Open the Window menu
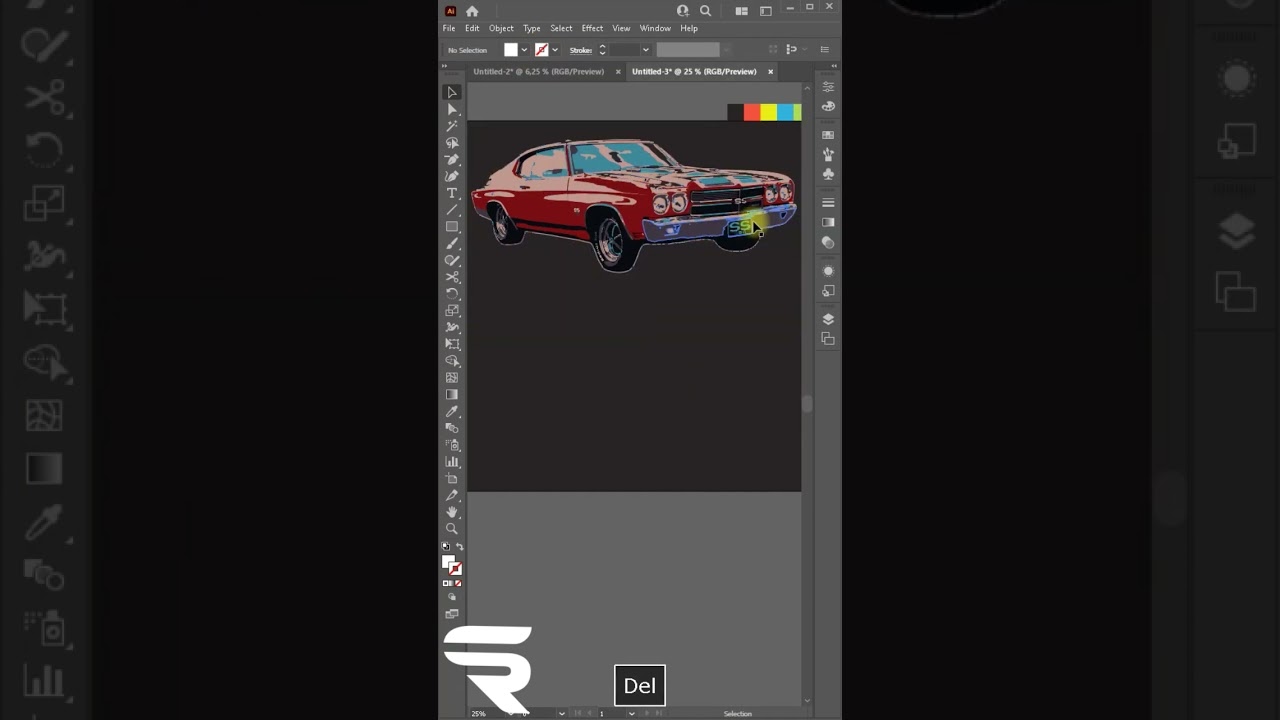The image size is (1280, 720). (x=655, y=28)
